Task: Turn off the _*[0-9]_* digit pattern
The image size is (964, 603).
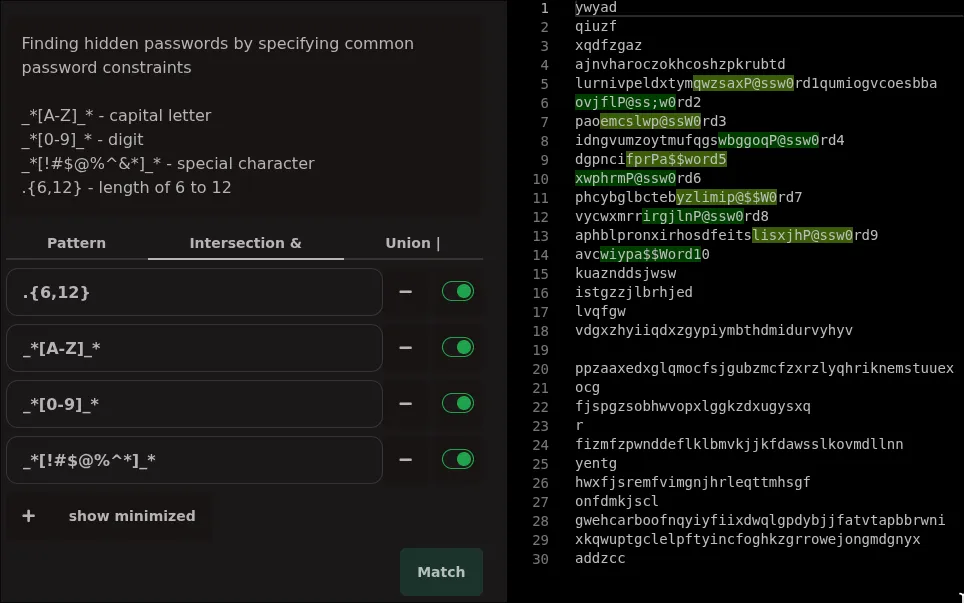Action: [x=457, y=404]
